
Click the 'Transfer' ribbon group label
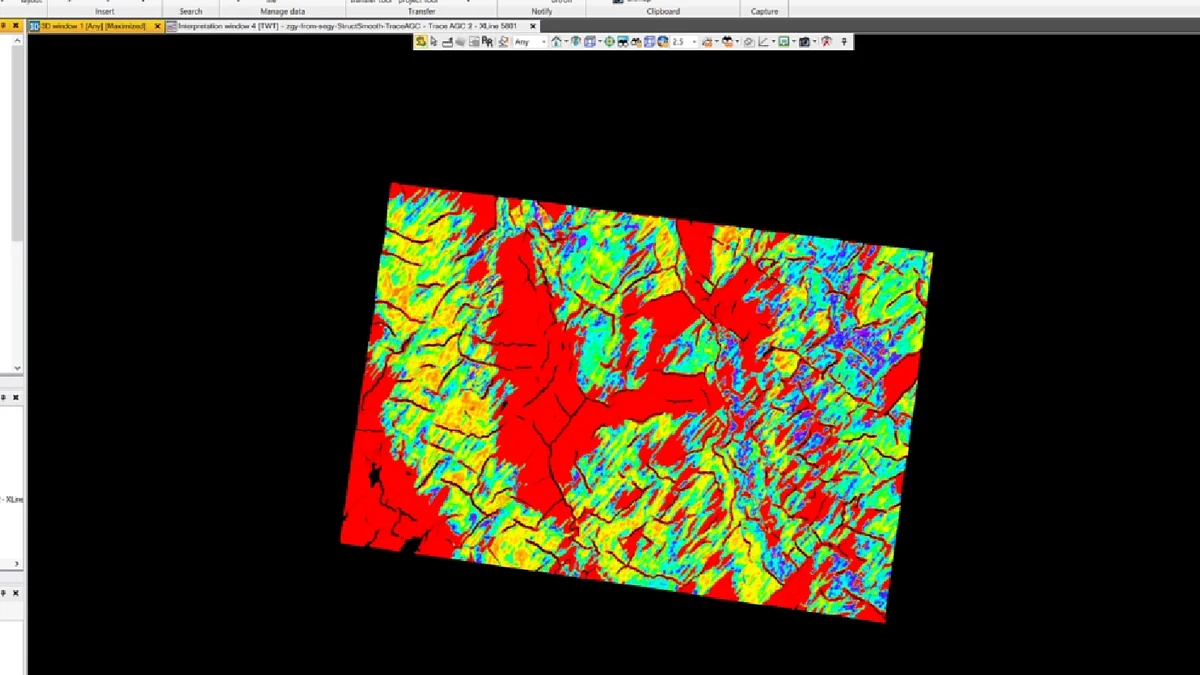point(421,11)
